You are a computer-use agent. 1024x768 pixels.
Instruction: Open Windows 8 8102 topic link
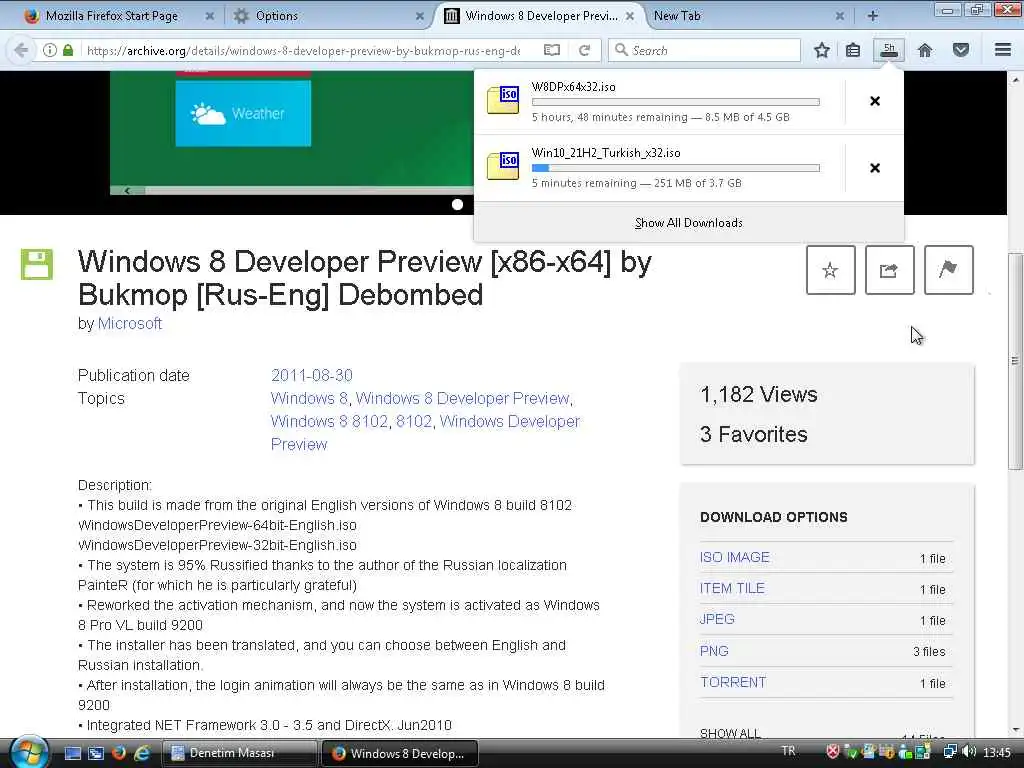pyautogui.click(x=329, y=421)
